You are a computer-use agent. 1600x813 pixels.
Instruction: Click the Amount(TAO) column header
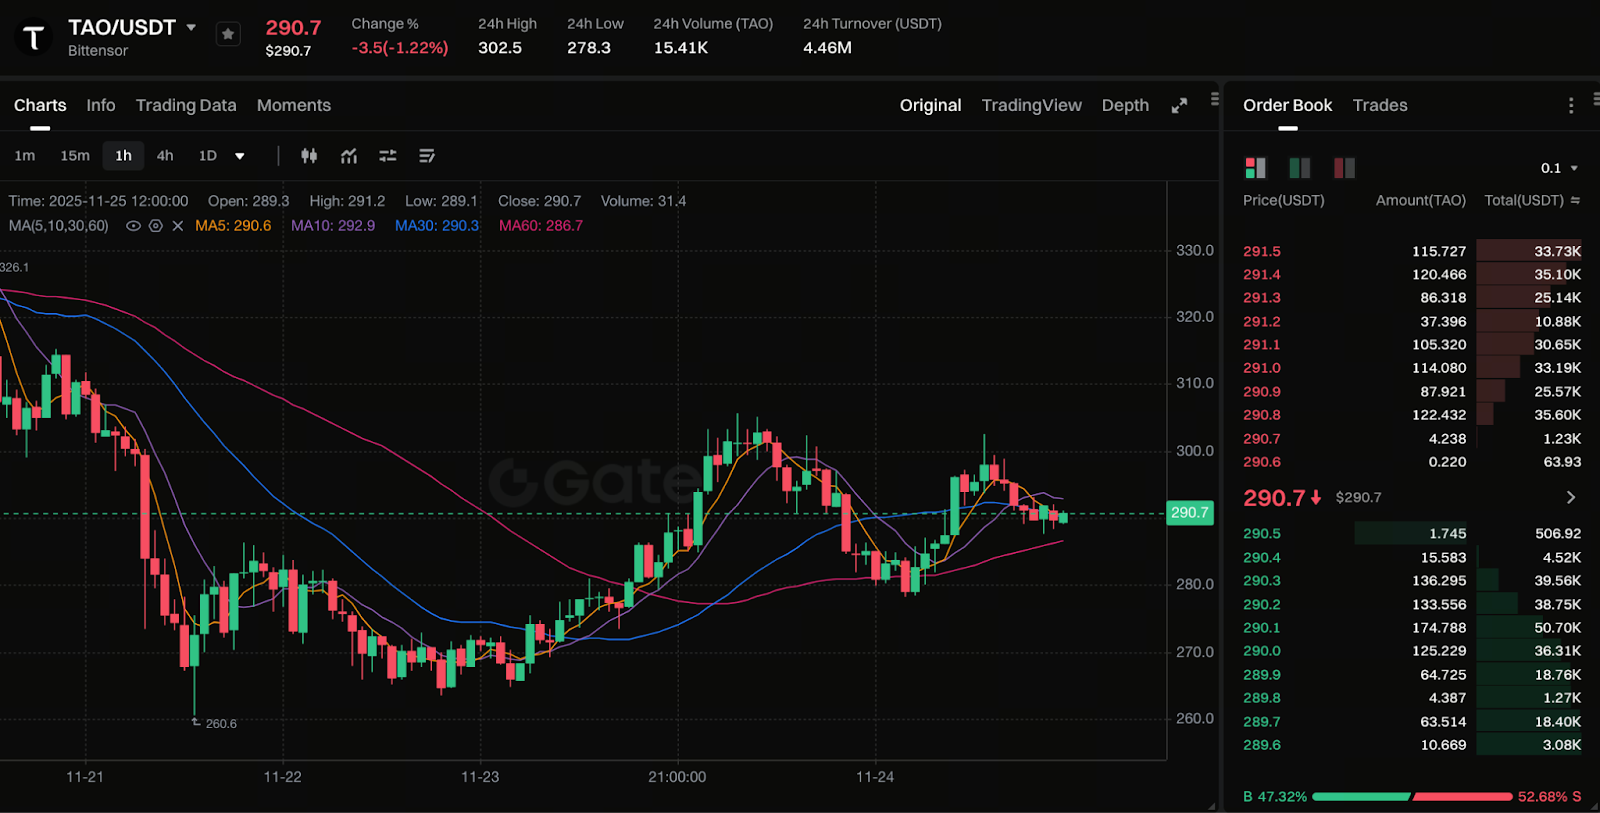point(1421,200)
